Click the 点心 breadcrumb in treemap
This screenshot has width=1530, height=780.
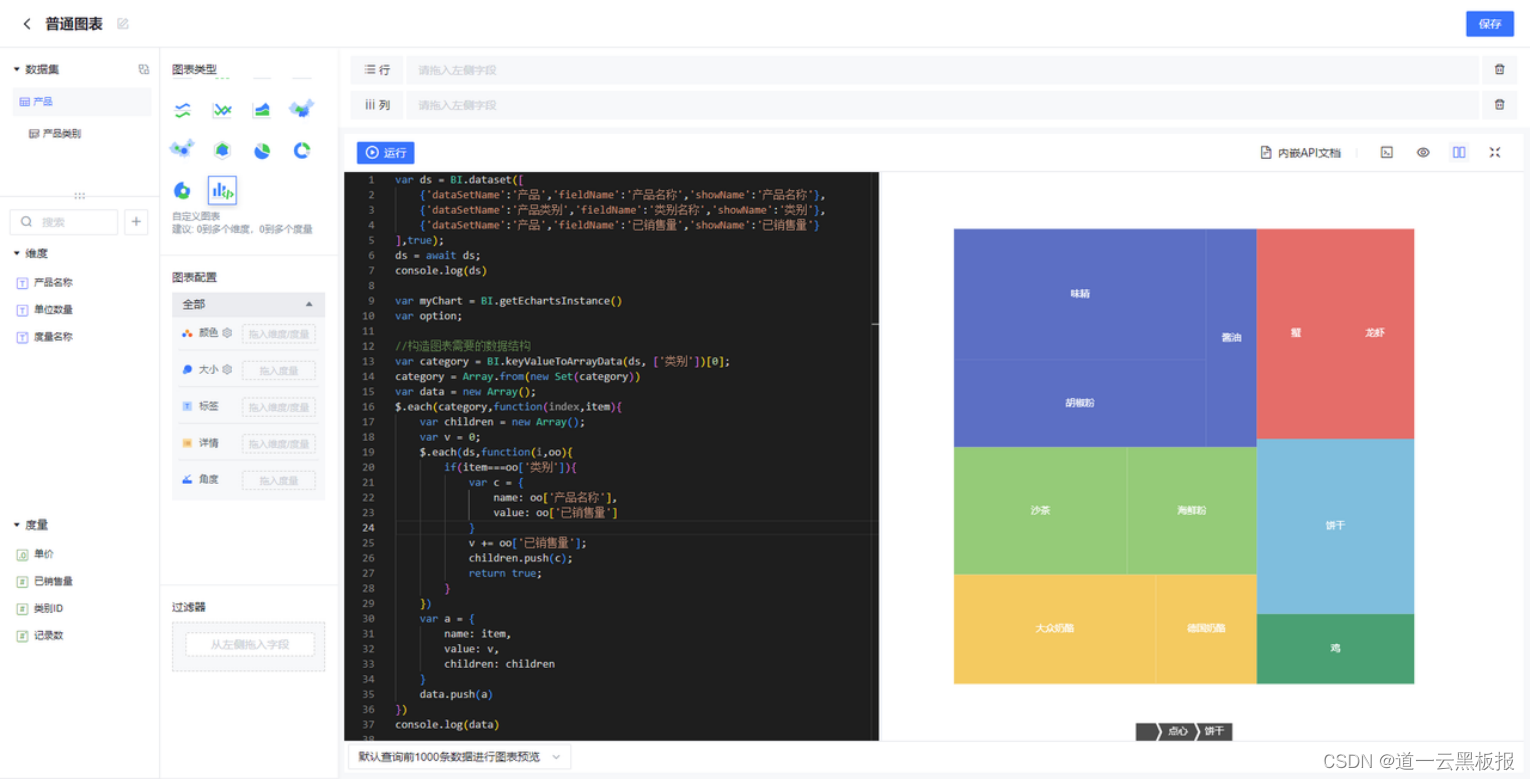coord(1177,731)
